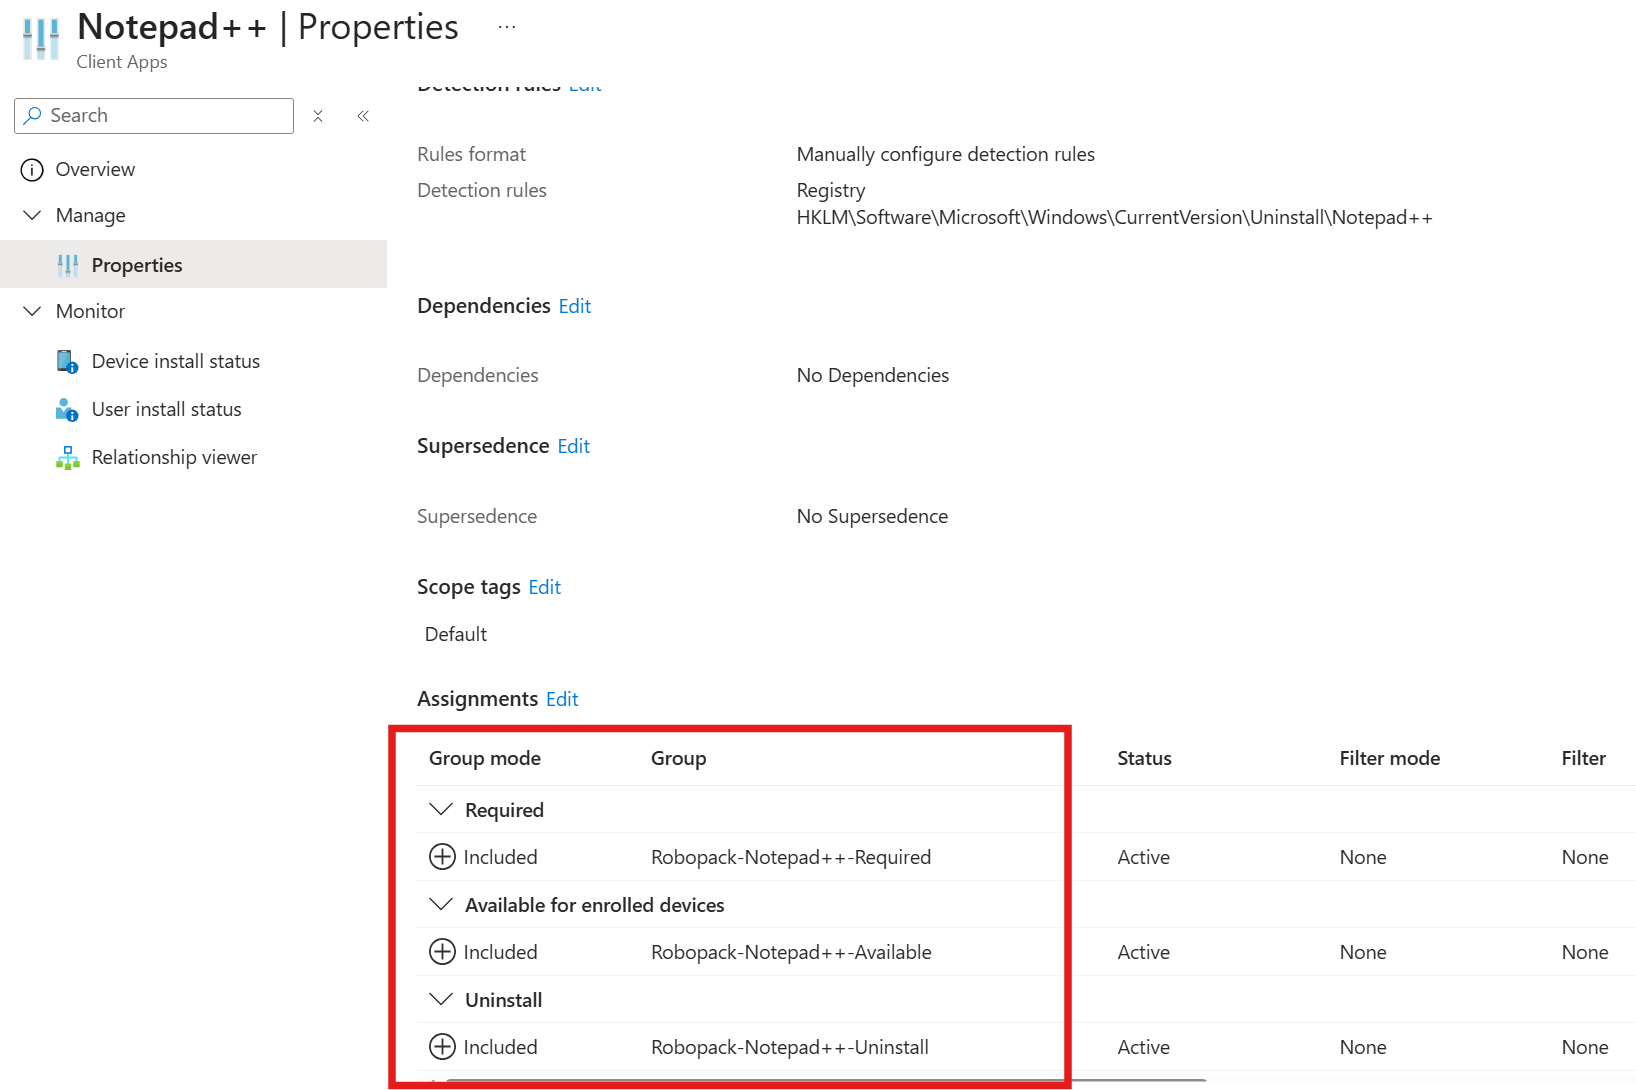Clear search with the X icon
This screenshot has height=1090, width=1636.
click(x=318, y=116)
